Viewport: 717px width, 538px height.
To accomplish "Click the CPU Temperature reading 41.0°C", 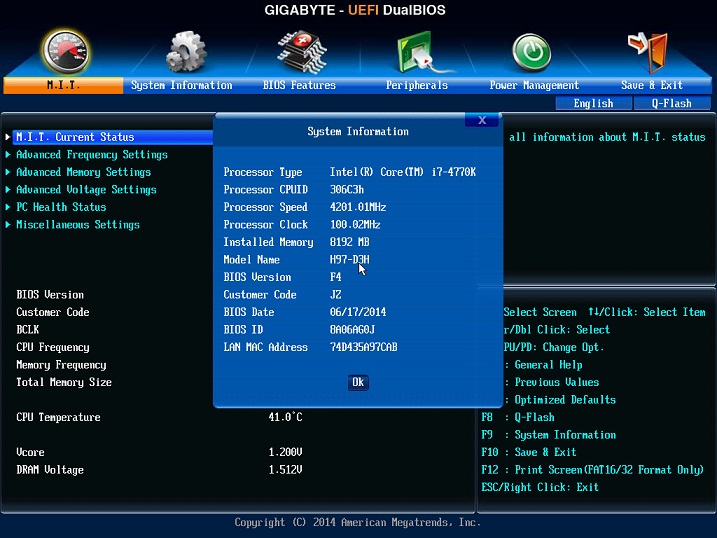I will click(285, 417).
